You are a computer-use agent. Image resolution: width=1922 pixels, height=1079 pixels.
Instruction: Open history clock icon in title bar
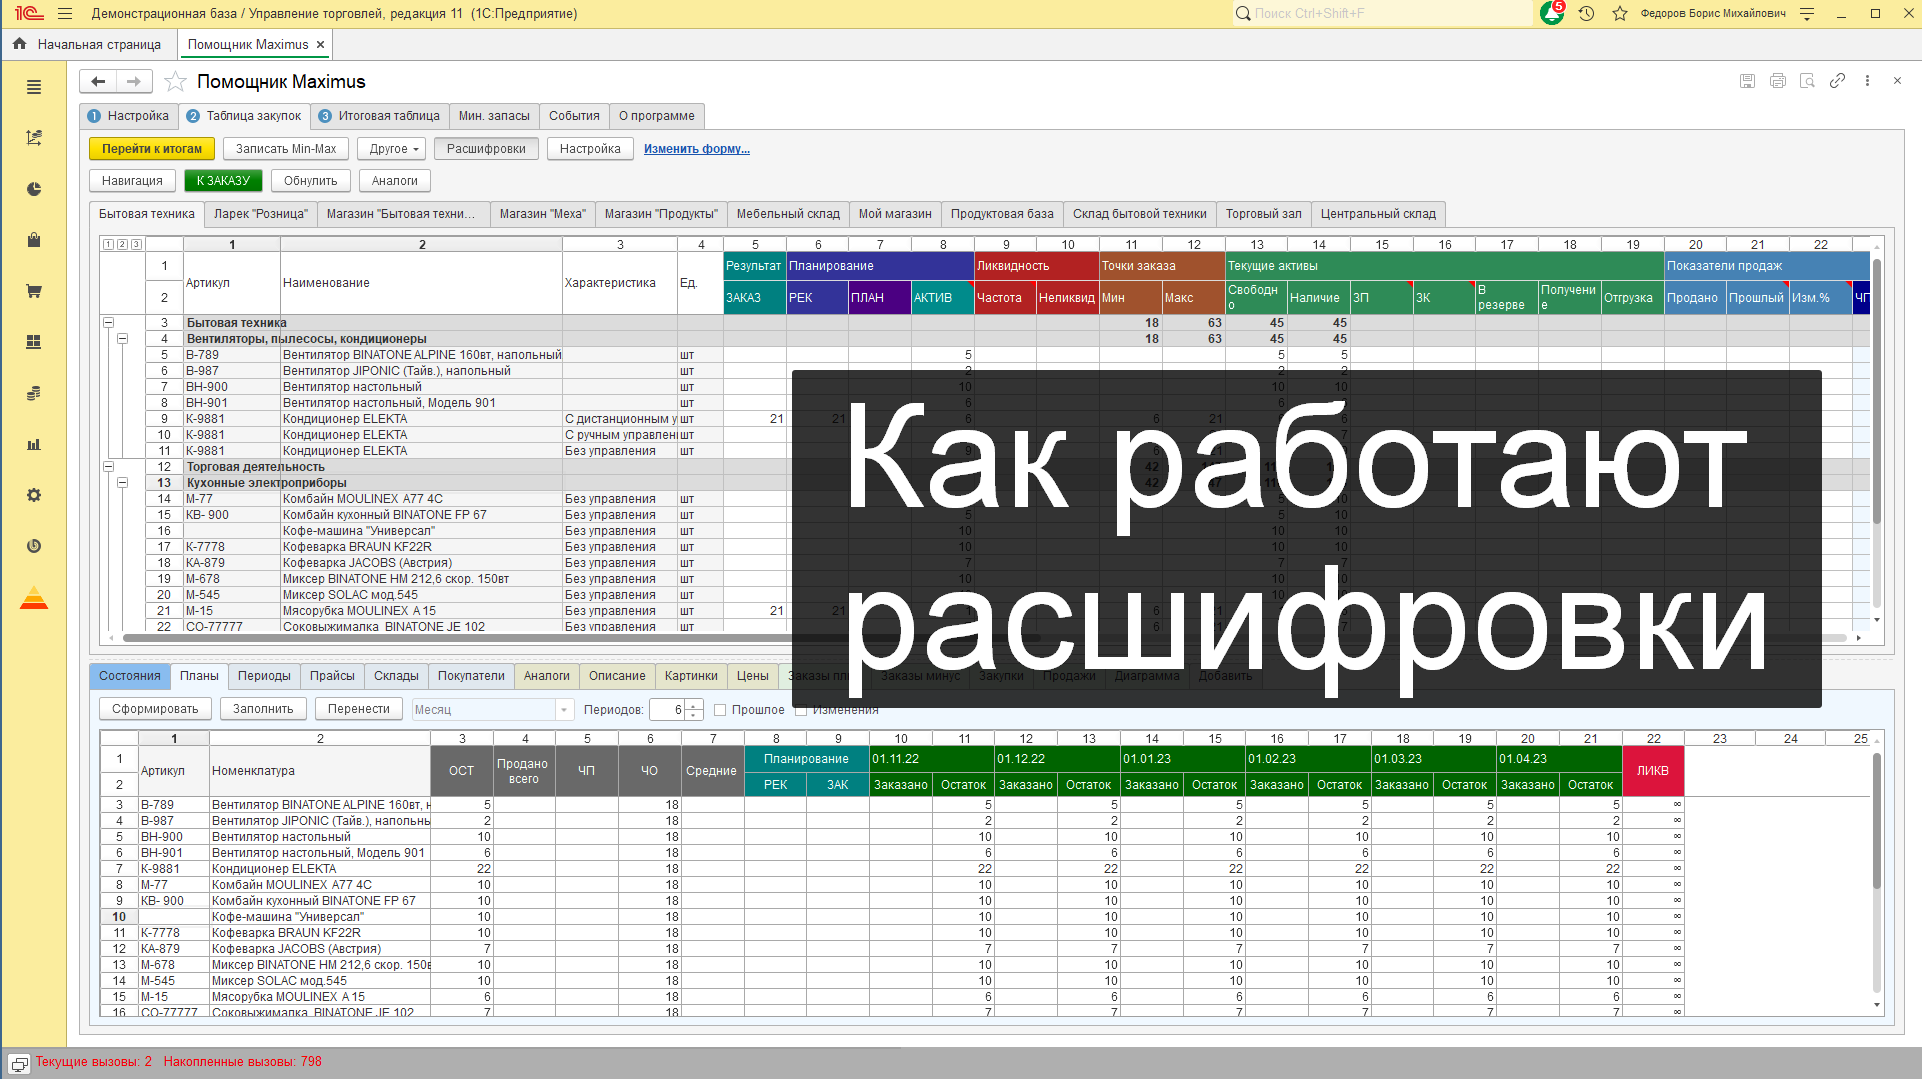point(1586,14)
